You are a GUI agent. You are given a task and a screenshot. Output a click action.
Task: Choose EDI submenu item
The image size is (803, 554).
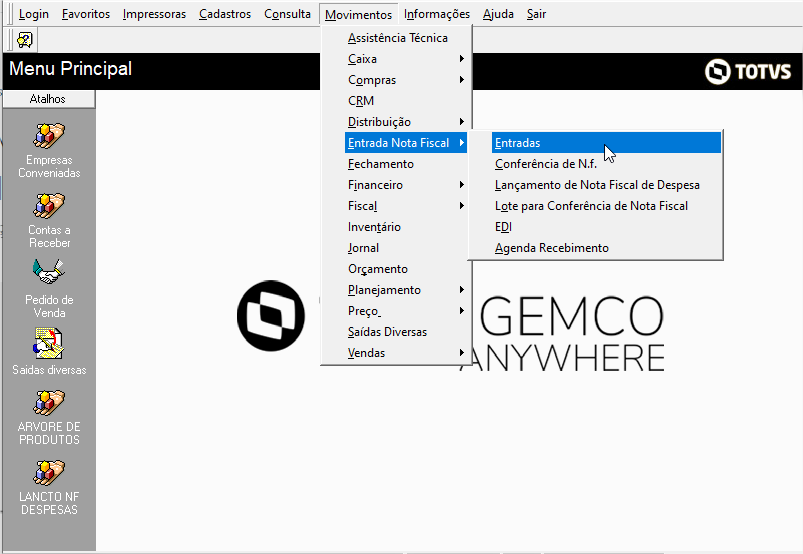click(606, 227)
